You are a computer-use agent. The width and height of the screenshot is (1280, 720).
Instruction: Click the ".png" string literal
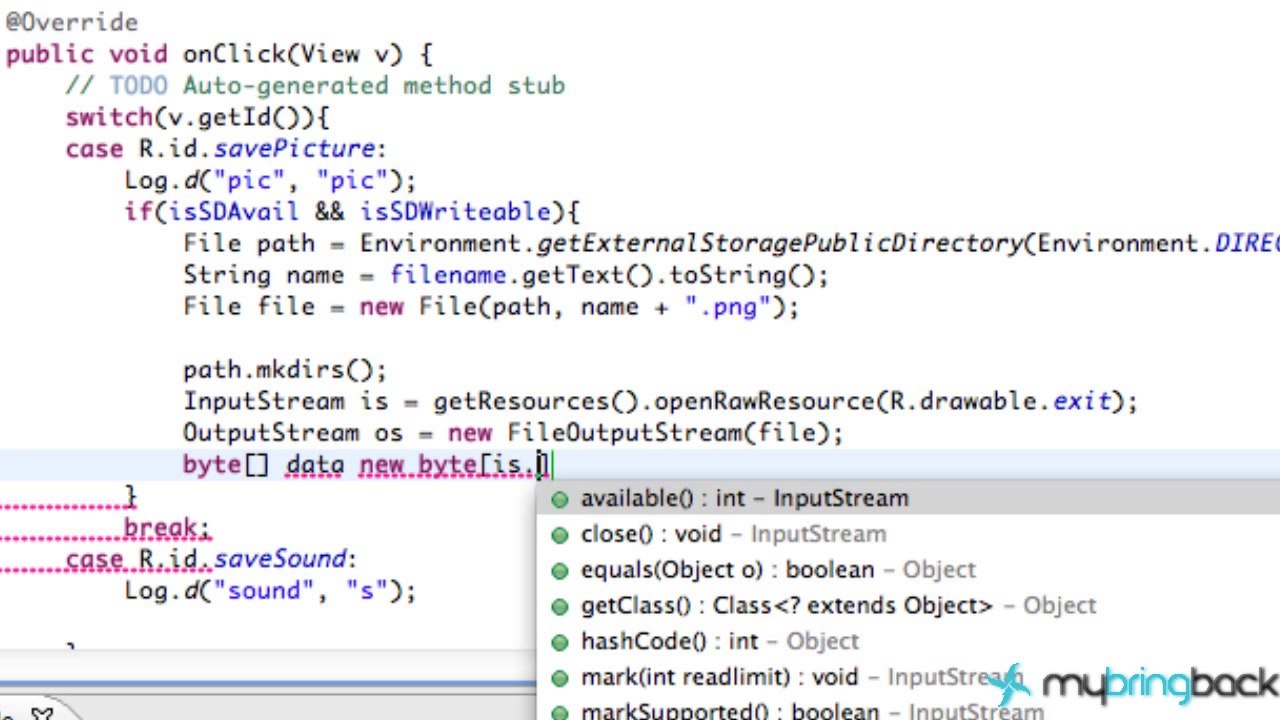pyautogui.click(x=727, y=307)
